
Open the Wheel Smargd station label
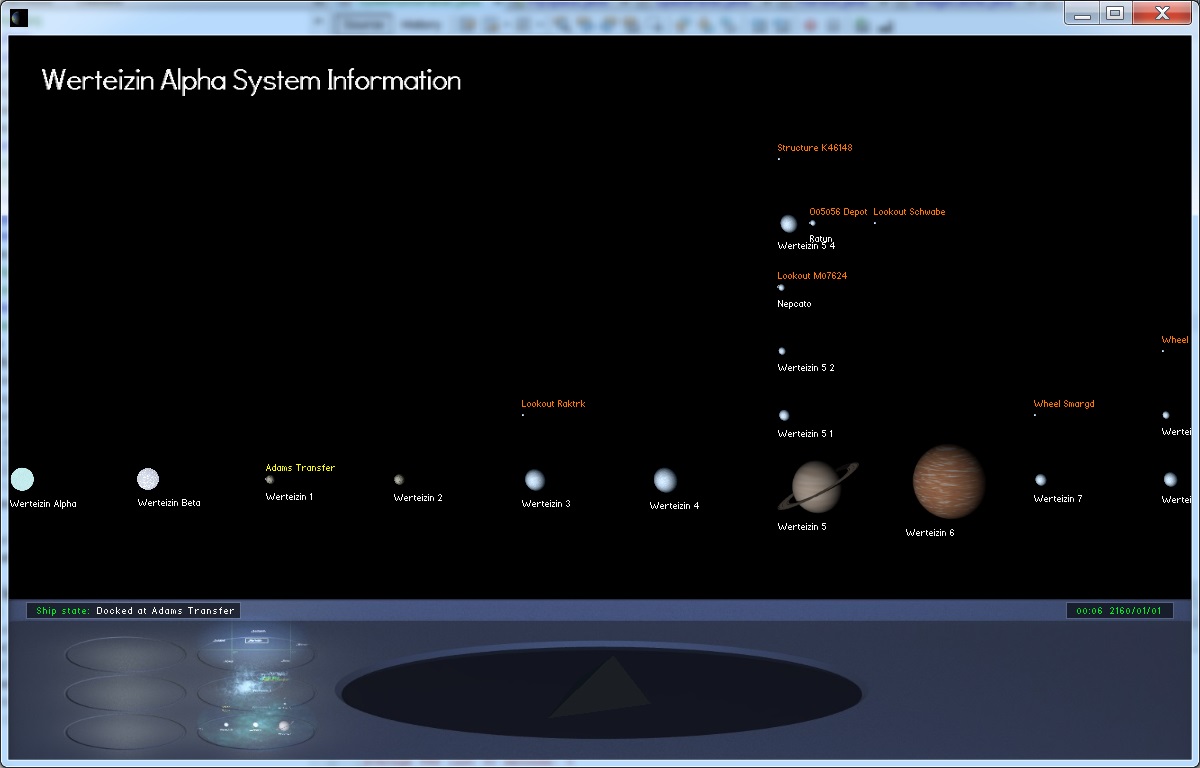(x=1063, y=404)
